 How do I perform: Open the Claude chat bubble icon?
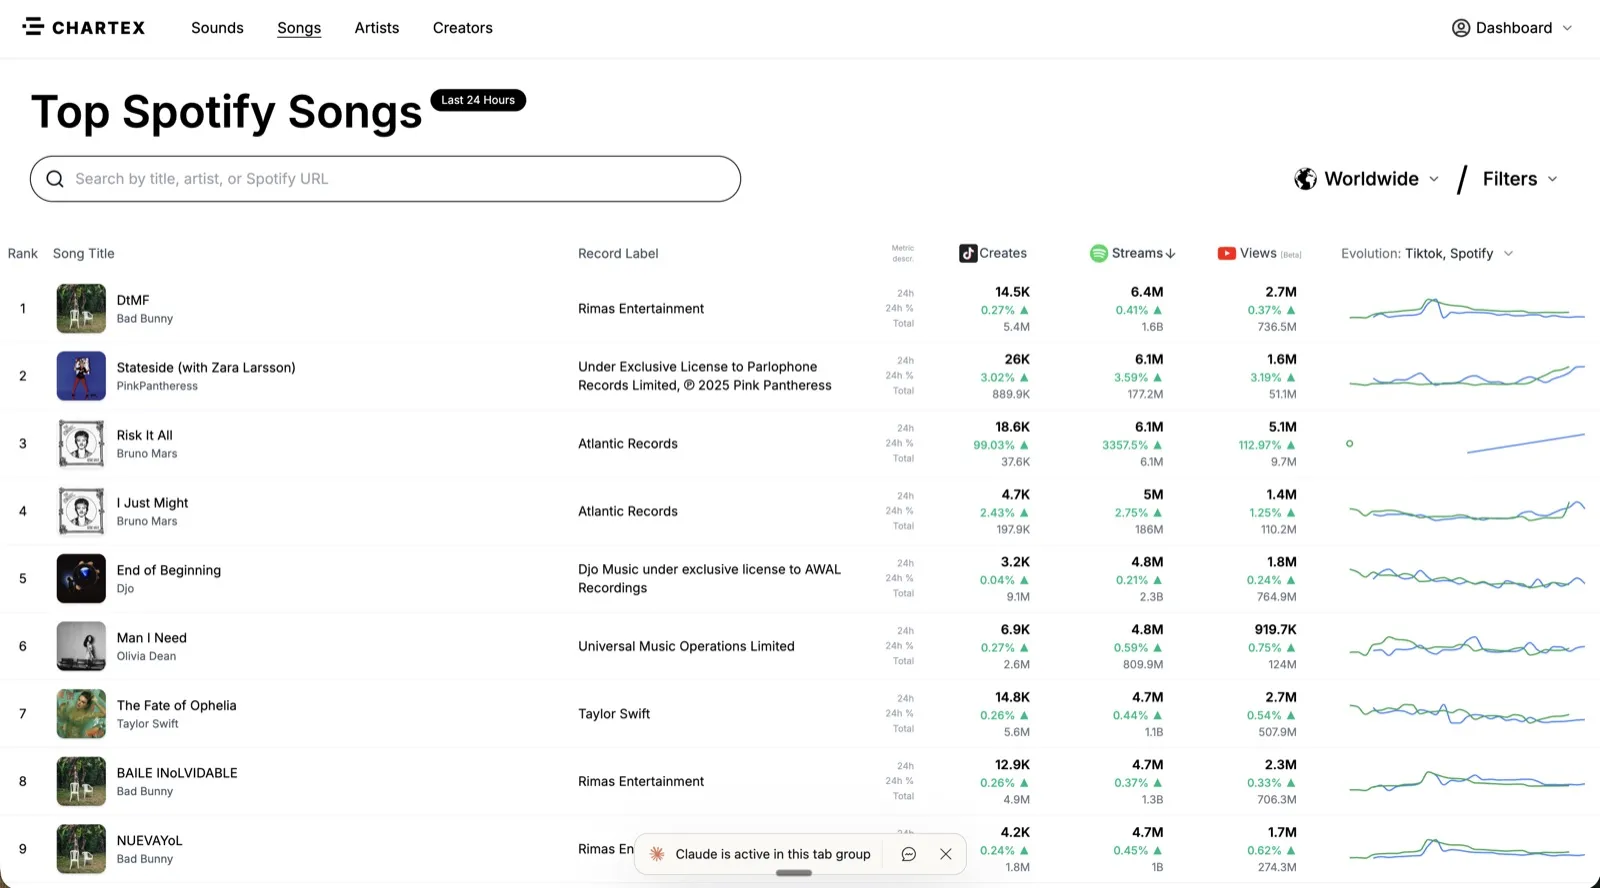[x=908, y=854]
